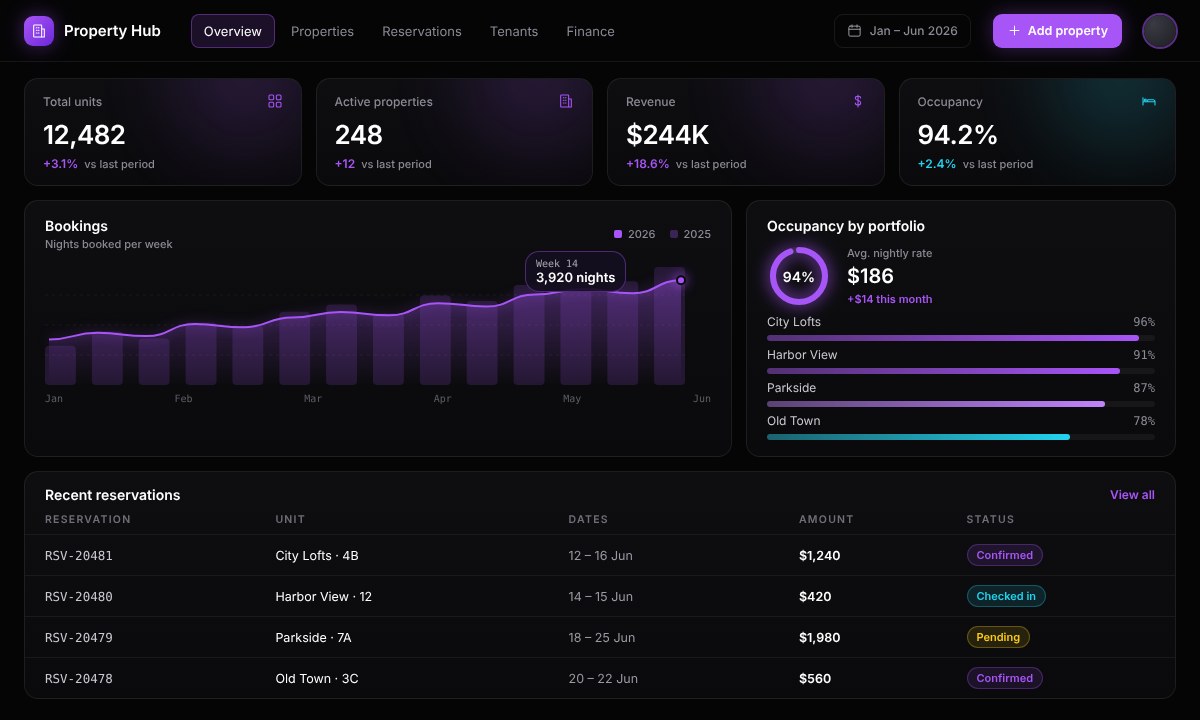Click the Revenue value $244K
The image size is (1200, 720).
pos(668,135)
